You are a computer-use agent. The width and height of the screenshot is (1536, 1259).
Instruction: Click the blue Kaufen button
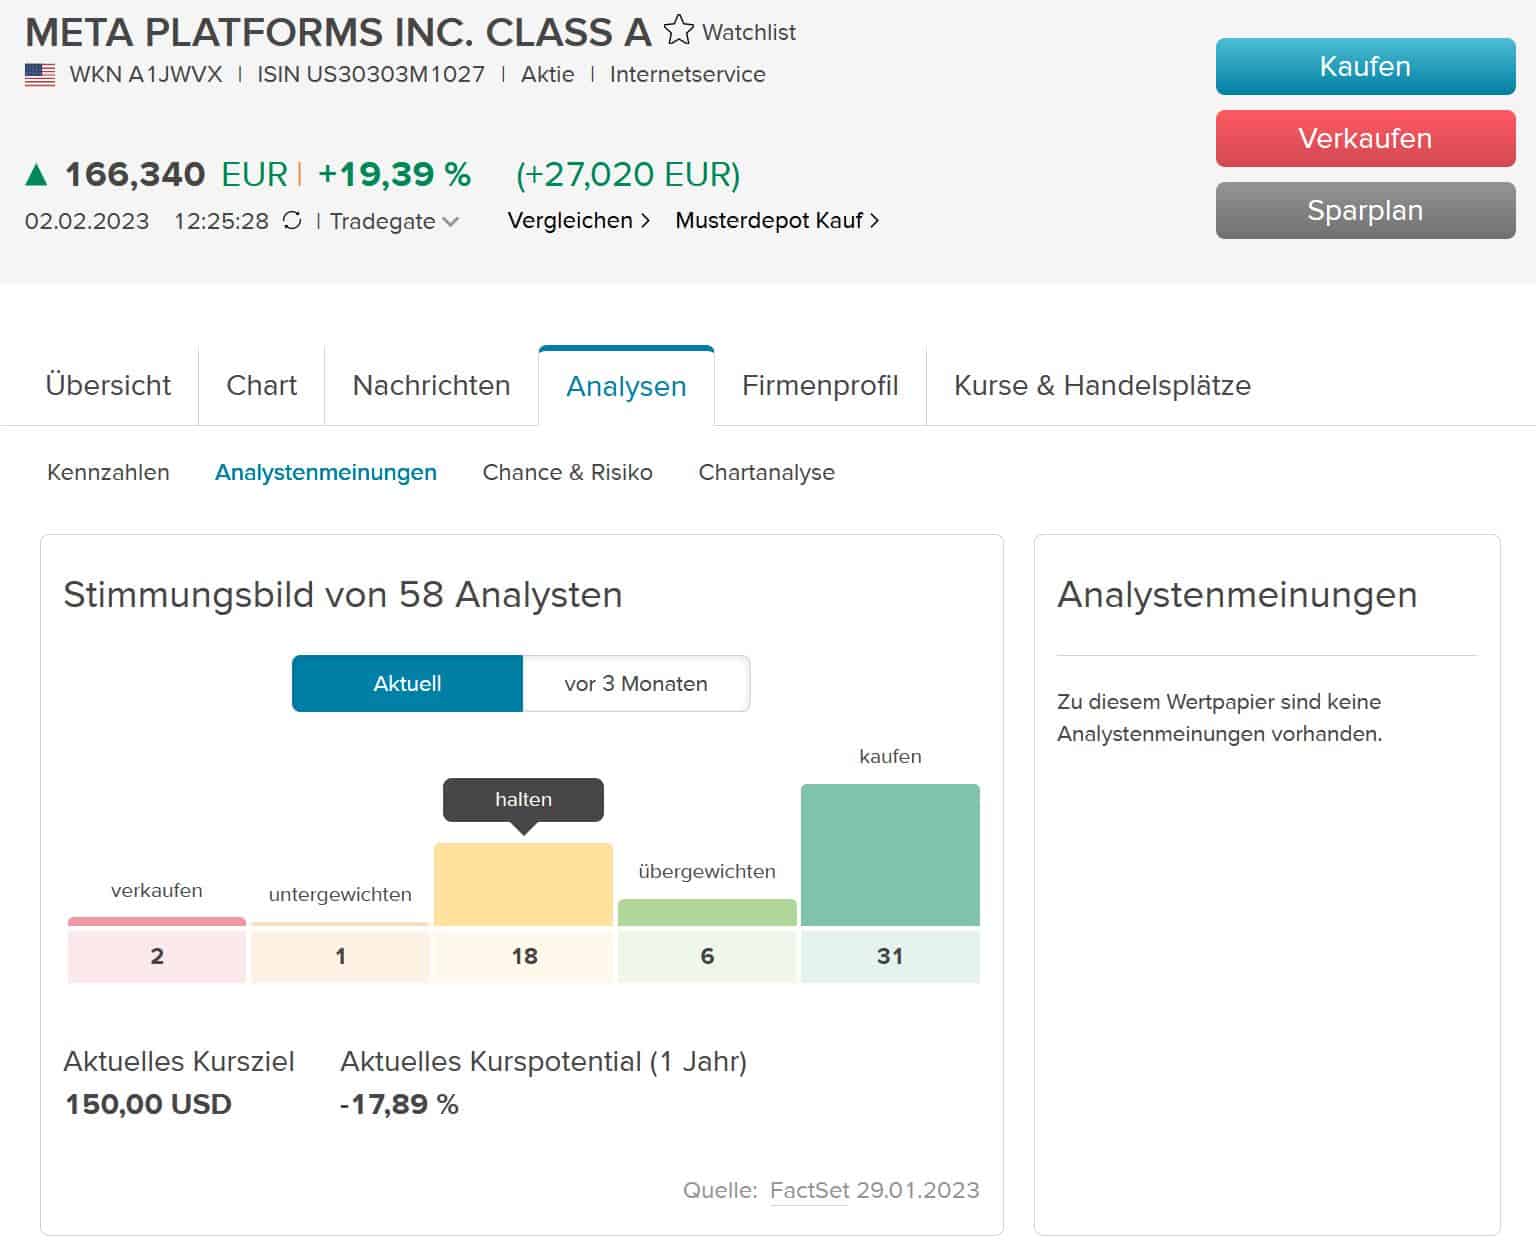[1365, 67]
